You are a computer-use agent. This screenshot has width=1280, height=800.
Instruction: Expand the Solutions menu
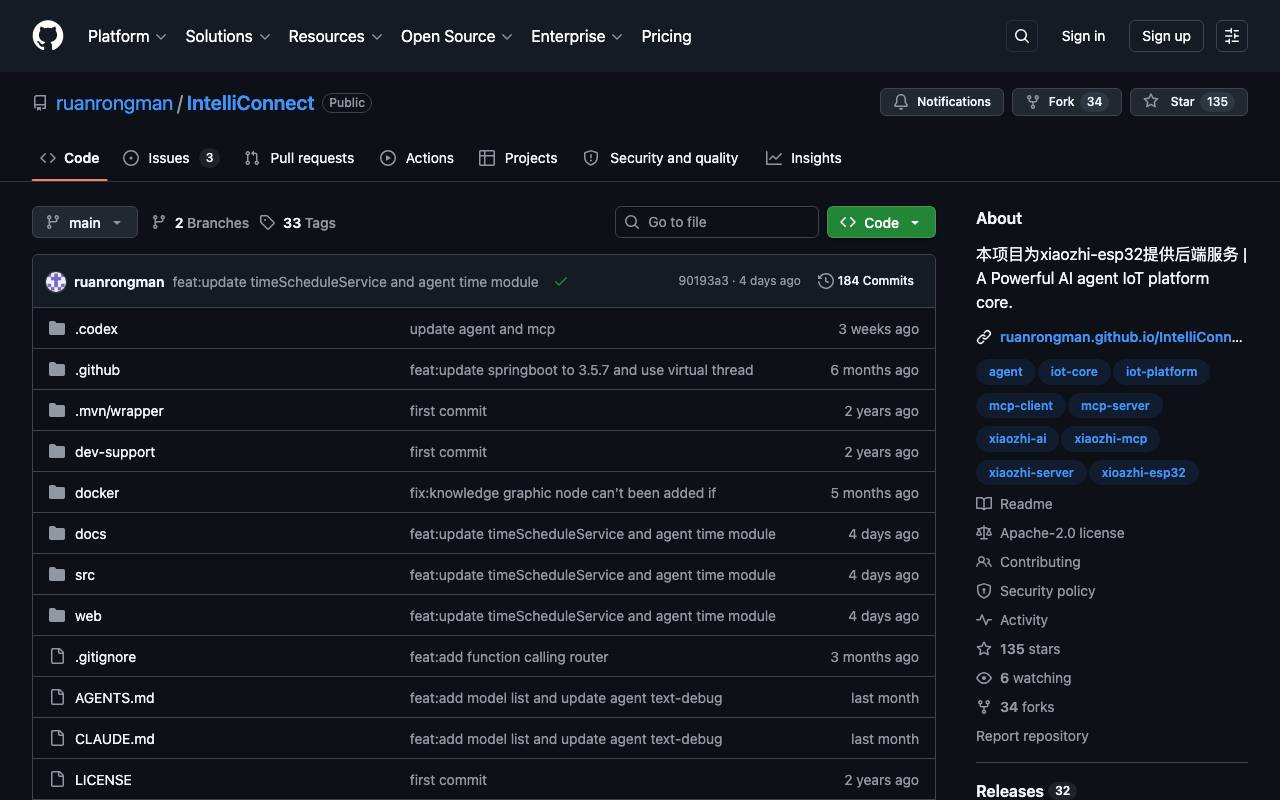228,36
